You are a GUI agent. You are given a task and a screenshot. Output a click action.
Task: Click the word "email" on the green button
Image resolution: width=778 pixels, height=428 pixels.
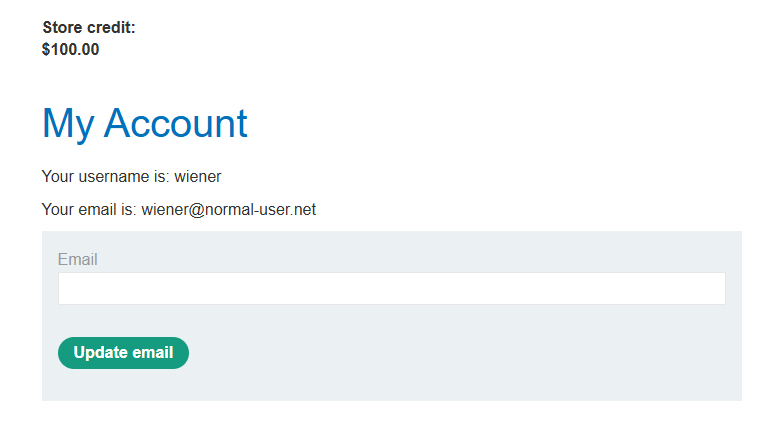click(x=152, y=353)
